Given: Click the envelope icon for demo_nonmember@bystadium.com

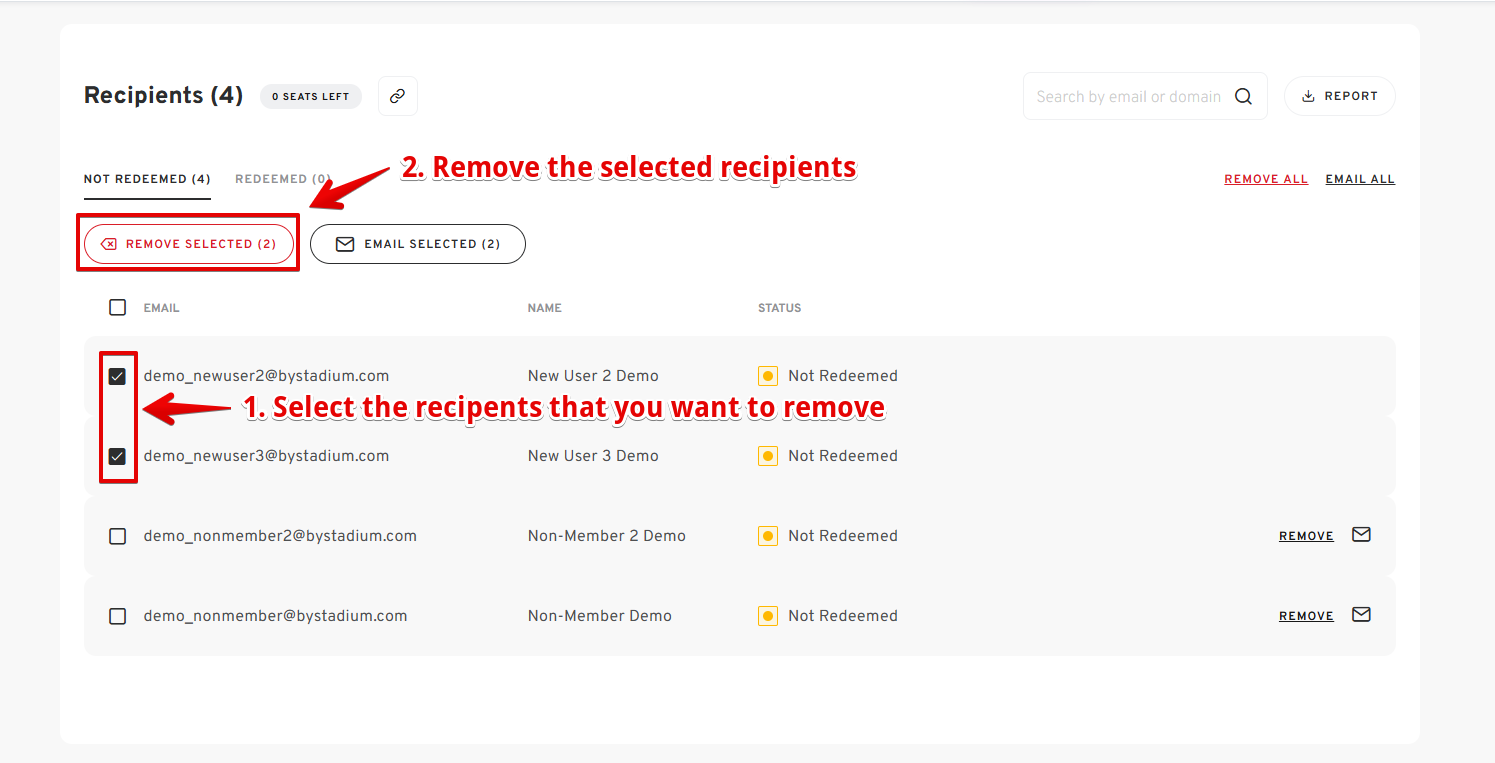Looking at the screenshot, I should click(x=1361, y=615).
